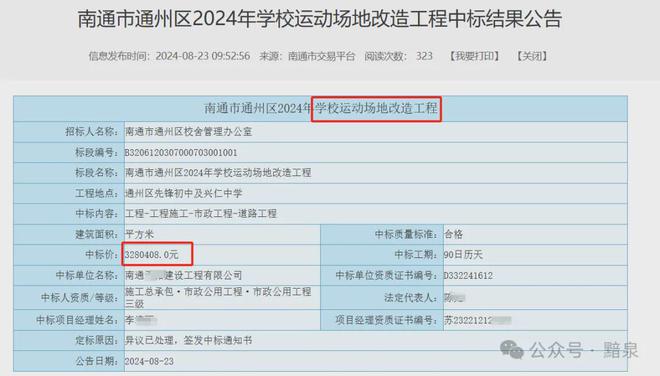
Task: Select bid content 工程-工程施工-市政工程-道路工程
Action: pos(201,214)
